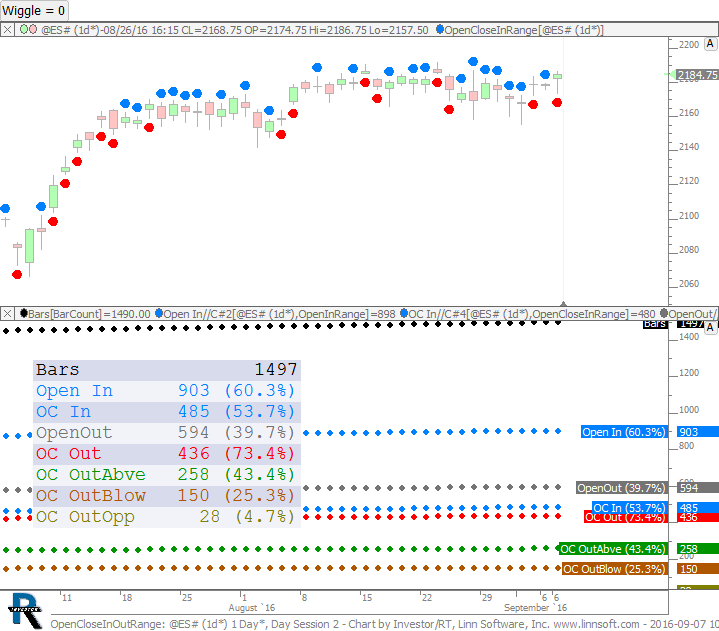
Task: Click the 2060 price scale label
Action: point(689,283)
